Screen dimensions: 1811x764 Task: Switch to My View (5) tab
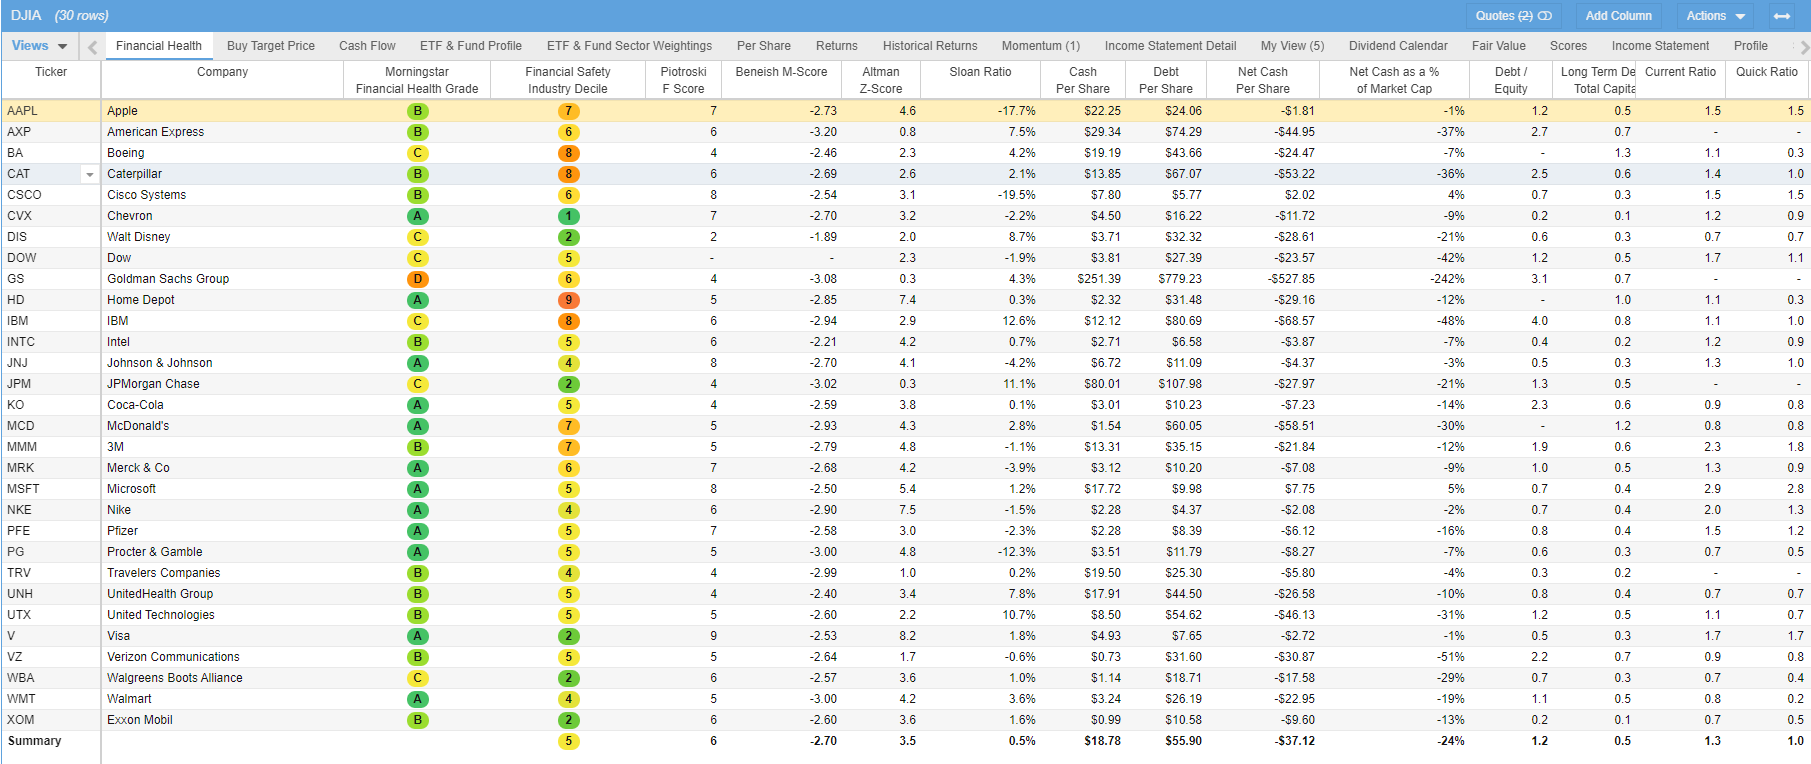point(1292,46)
